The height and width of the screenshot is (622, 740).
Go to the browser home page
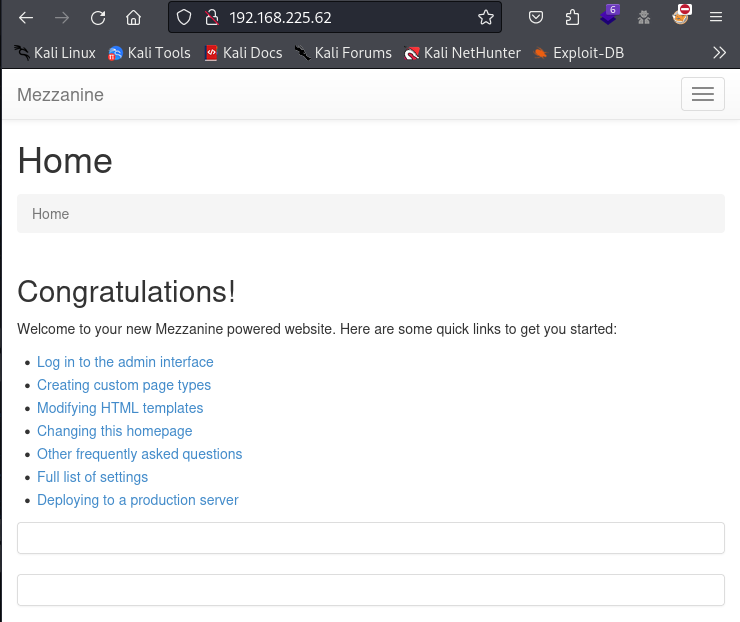pos(133,17)
